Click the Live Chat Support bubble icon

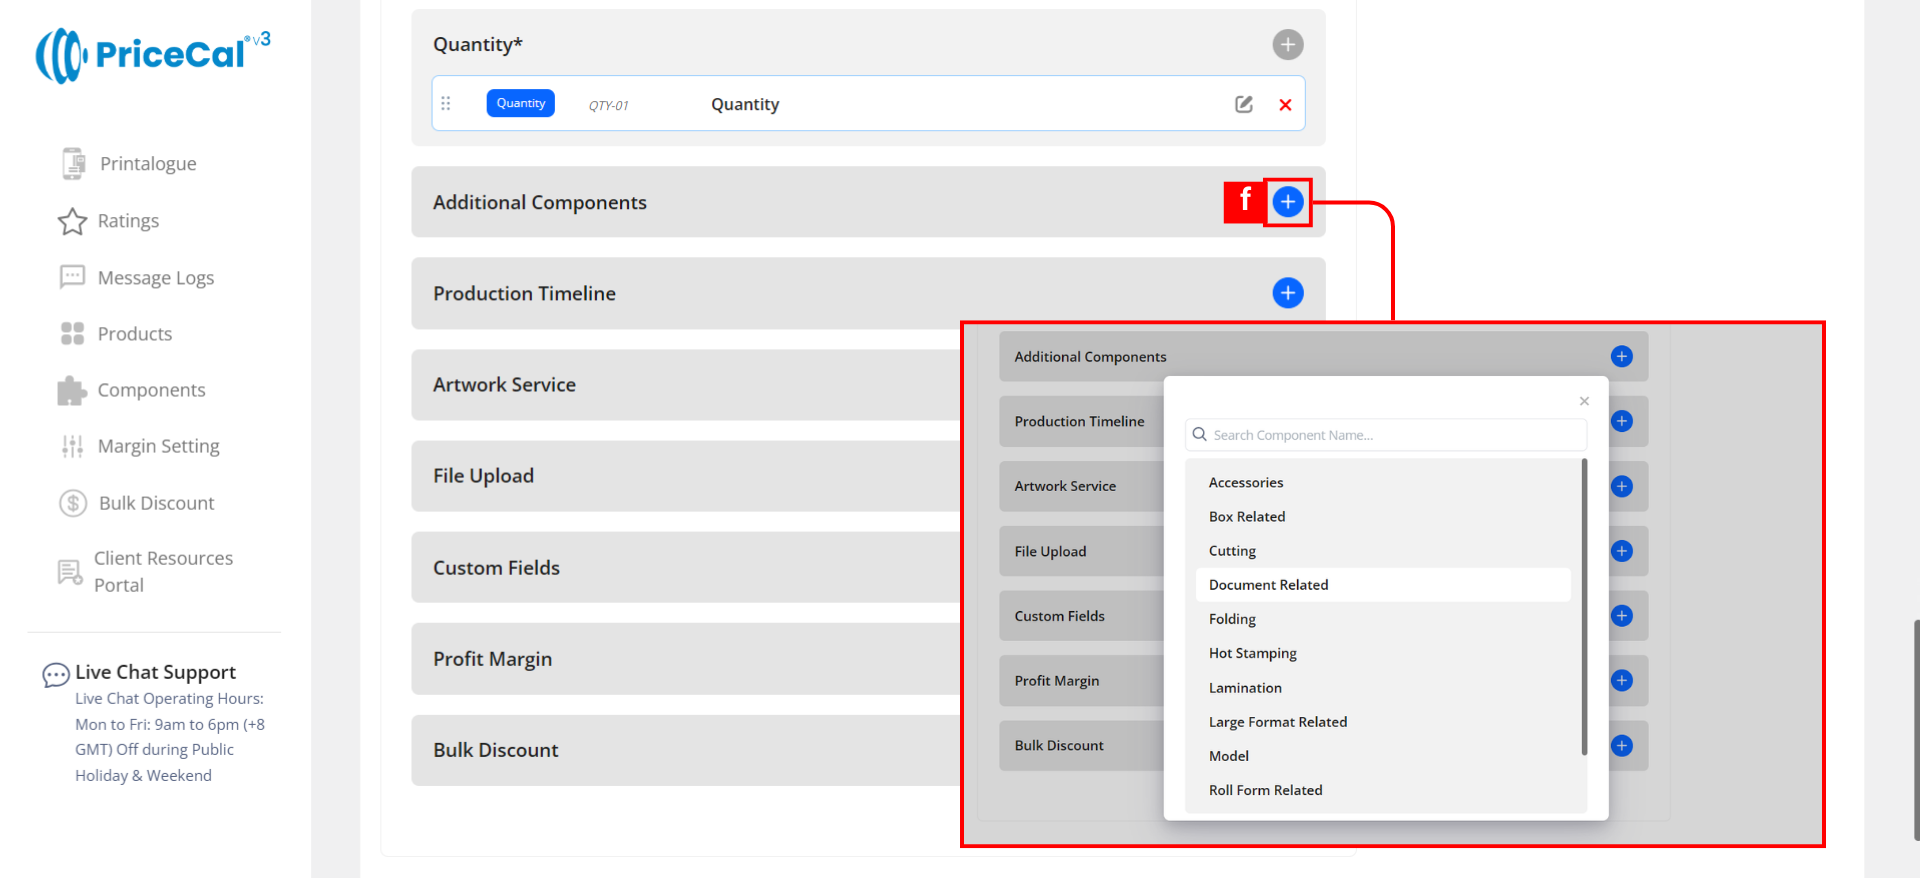[55, 675]
